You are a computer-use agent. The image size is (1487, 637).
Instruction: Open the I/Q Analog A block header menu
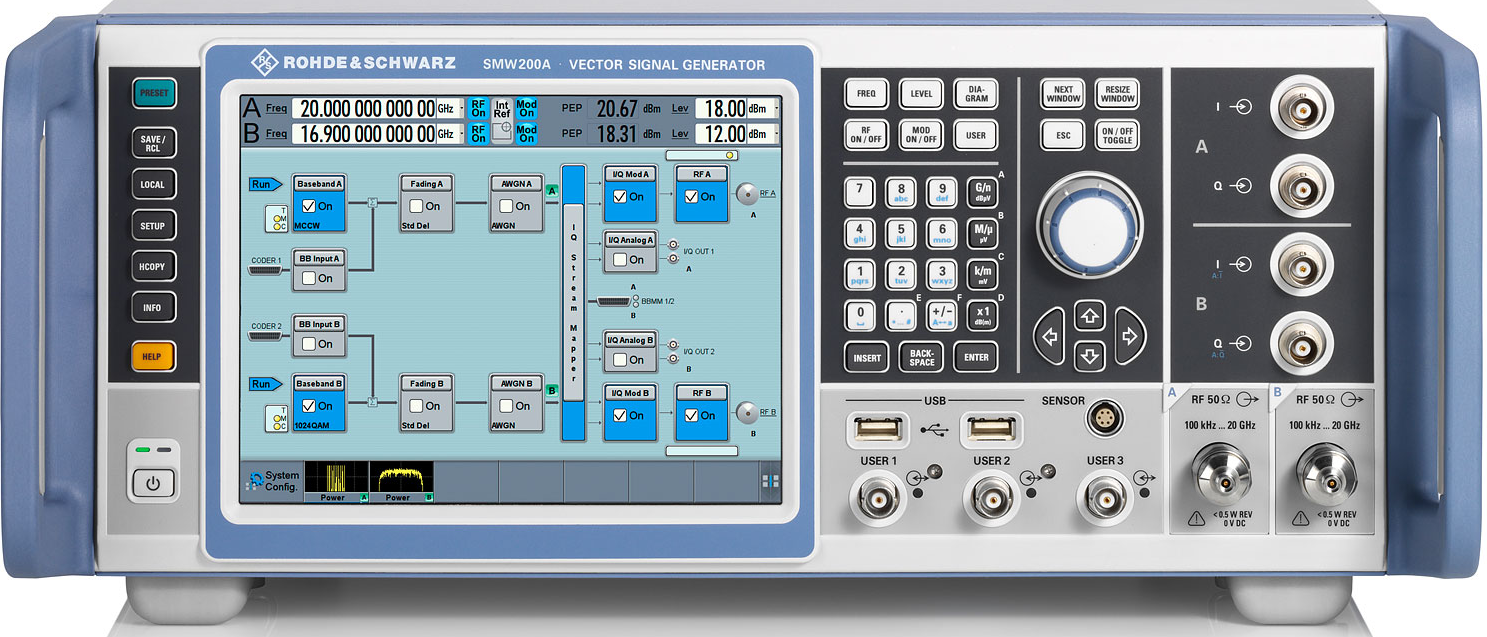pos(630,240)
